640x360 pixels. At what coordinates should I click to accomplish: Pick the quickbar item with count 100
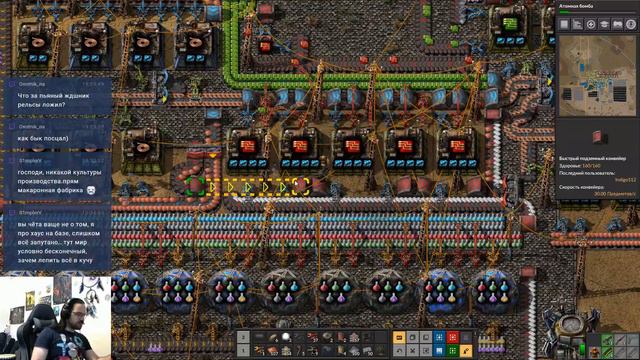click(x=355, y=350)
